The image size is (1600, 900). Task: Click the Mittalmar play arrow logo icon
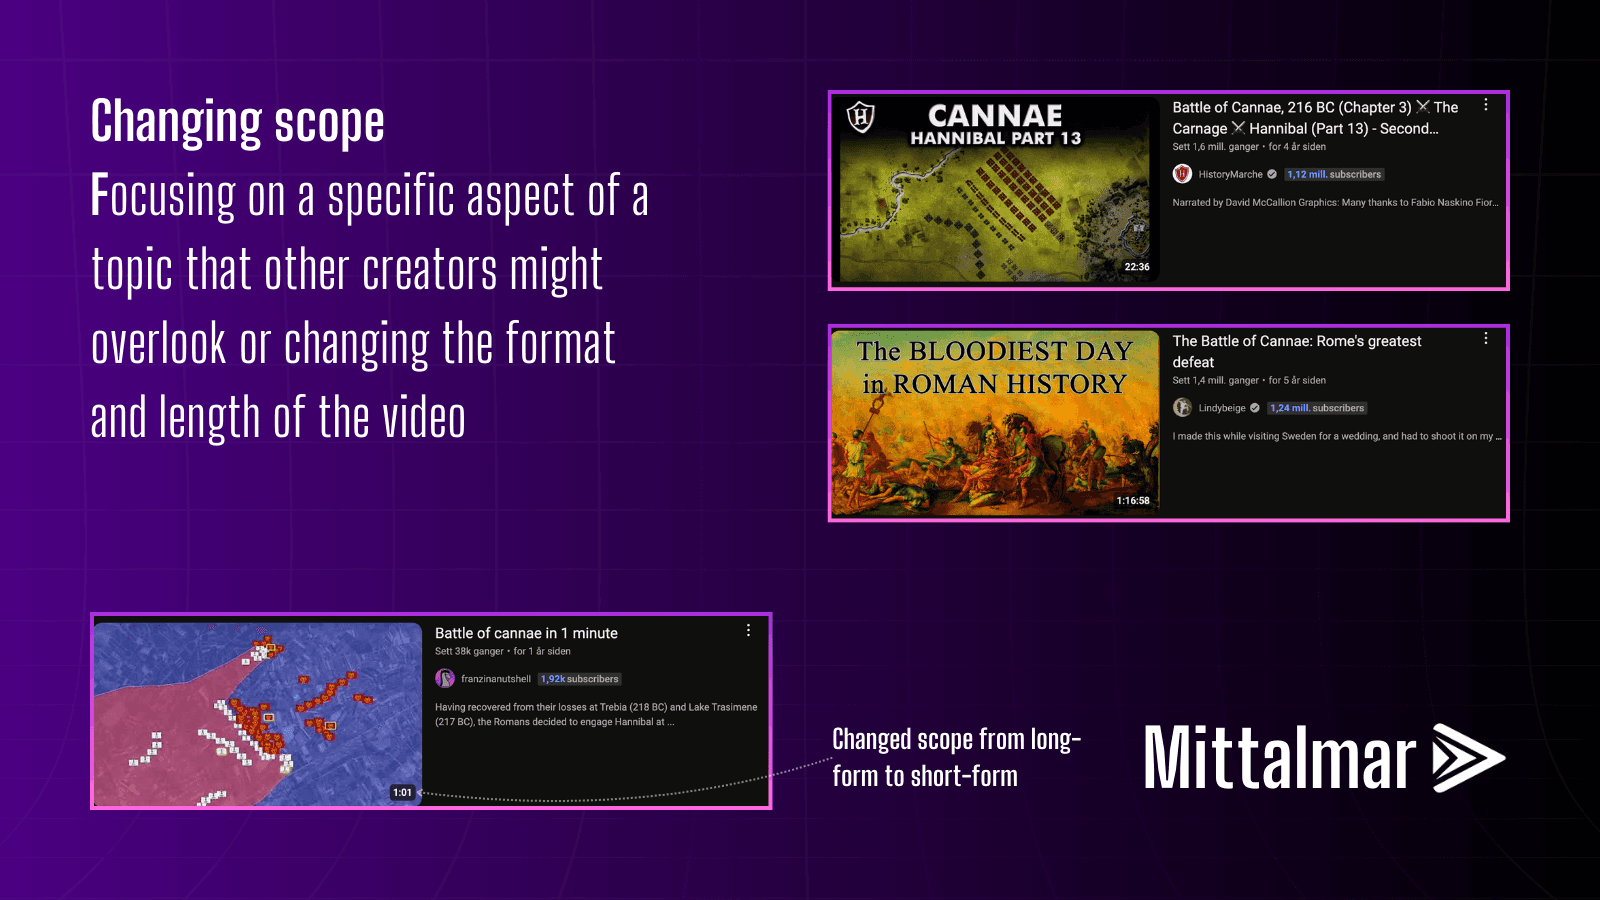(x=1469, y=758)
